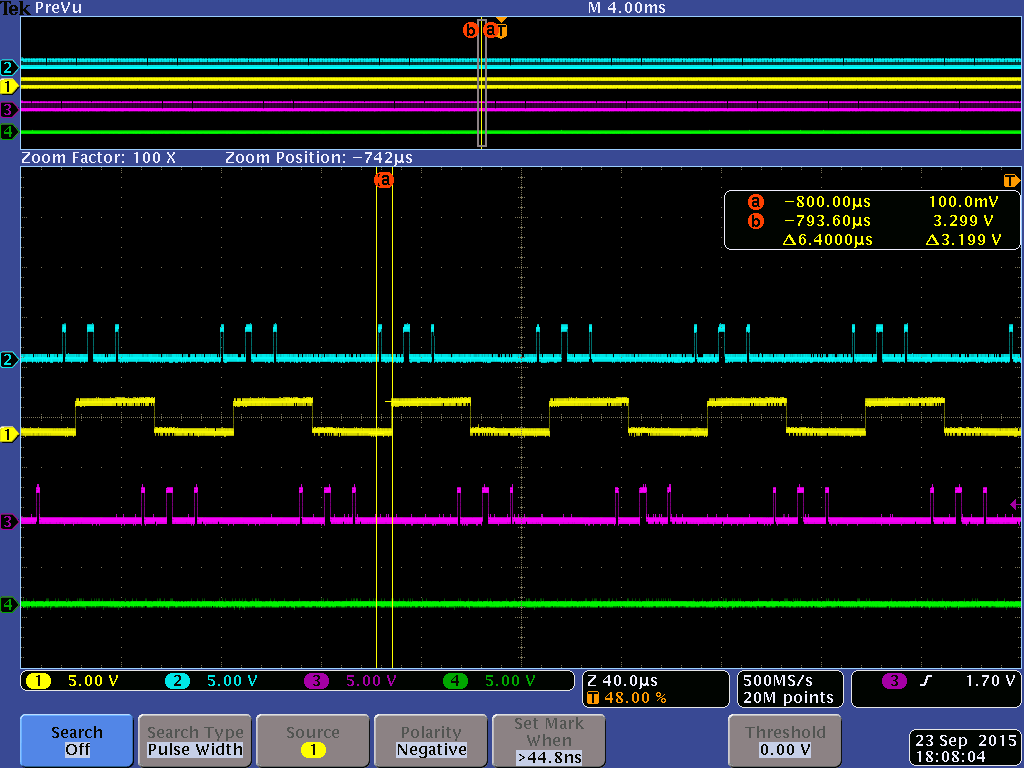Click Zoom Position: -742µs readout
Viewport: 1024px width, 768px height.
pos(319,158)
